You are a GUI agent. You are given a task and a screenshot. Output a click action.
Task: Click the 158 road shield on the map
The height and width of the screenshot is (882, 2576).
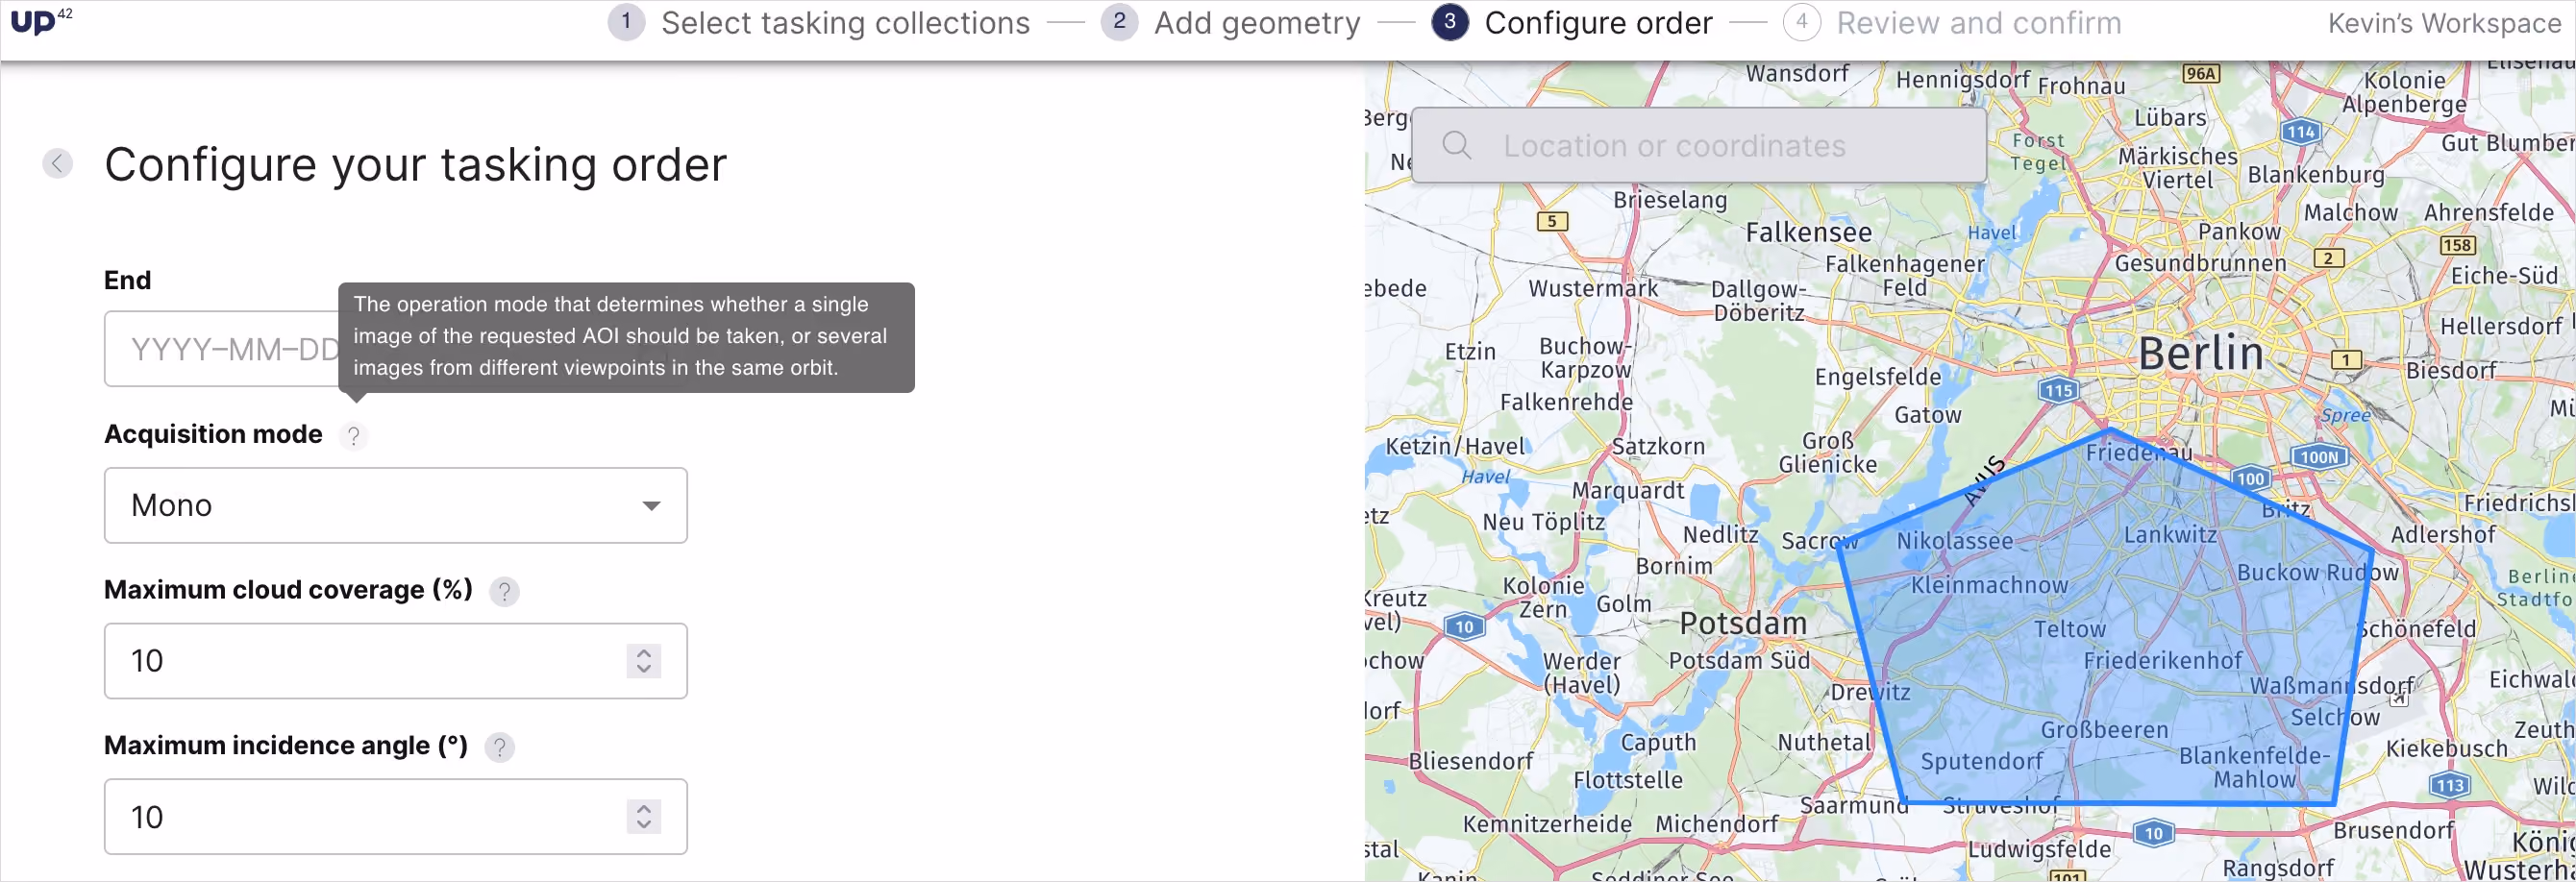2457,245
